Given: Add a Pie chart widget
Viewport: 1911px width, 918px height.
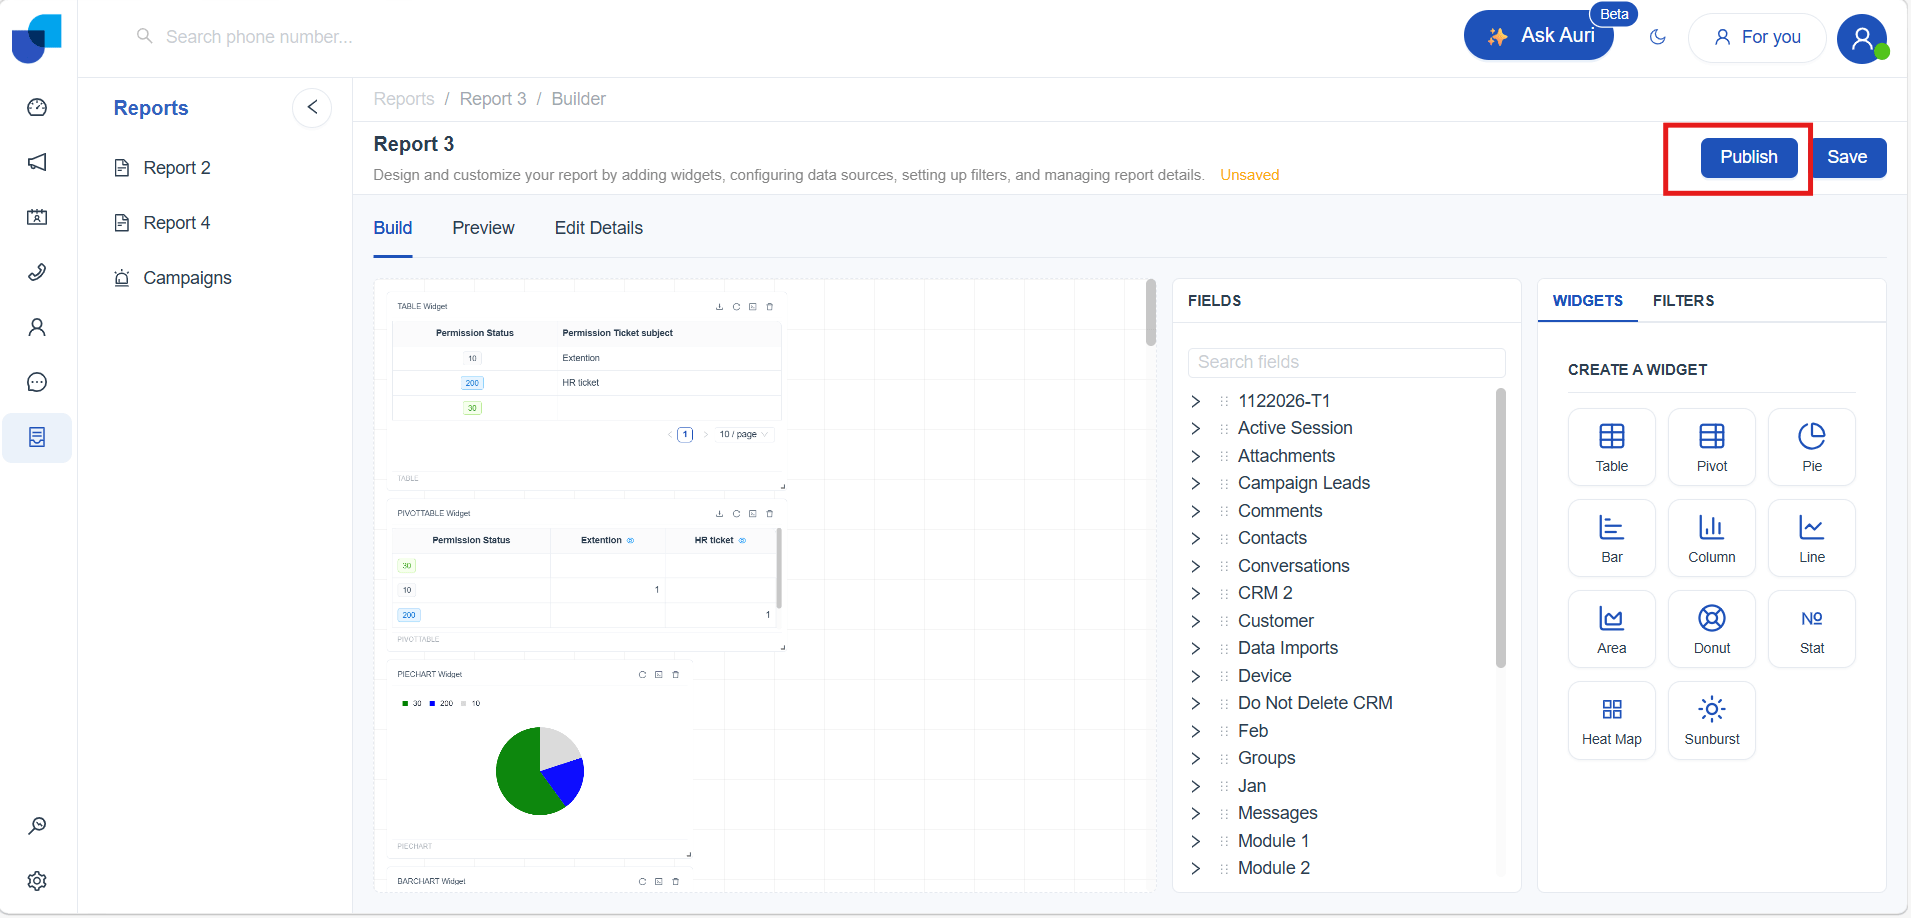Looking at the screenshot, I should click(x=1811, y=446).
